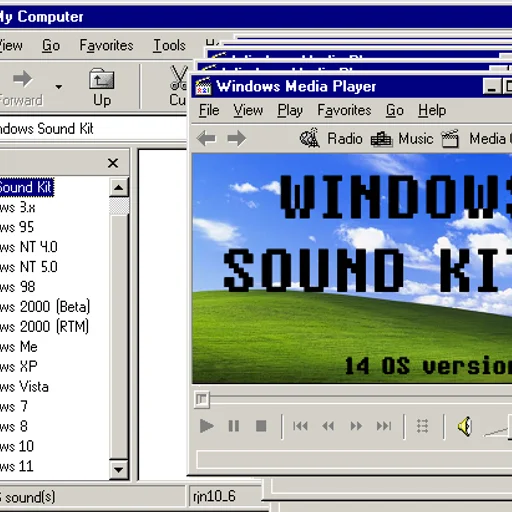The height and width of the screenshot is (512, 512).
Task: Click the Up folder button
Action: [x=102, y=87]
